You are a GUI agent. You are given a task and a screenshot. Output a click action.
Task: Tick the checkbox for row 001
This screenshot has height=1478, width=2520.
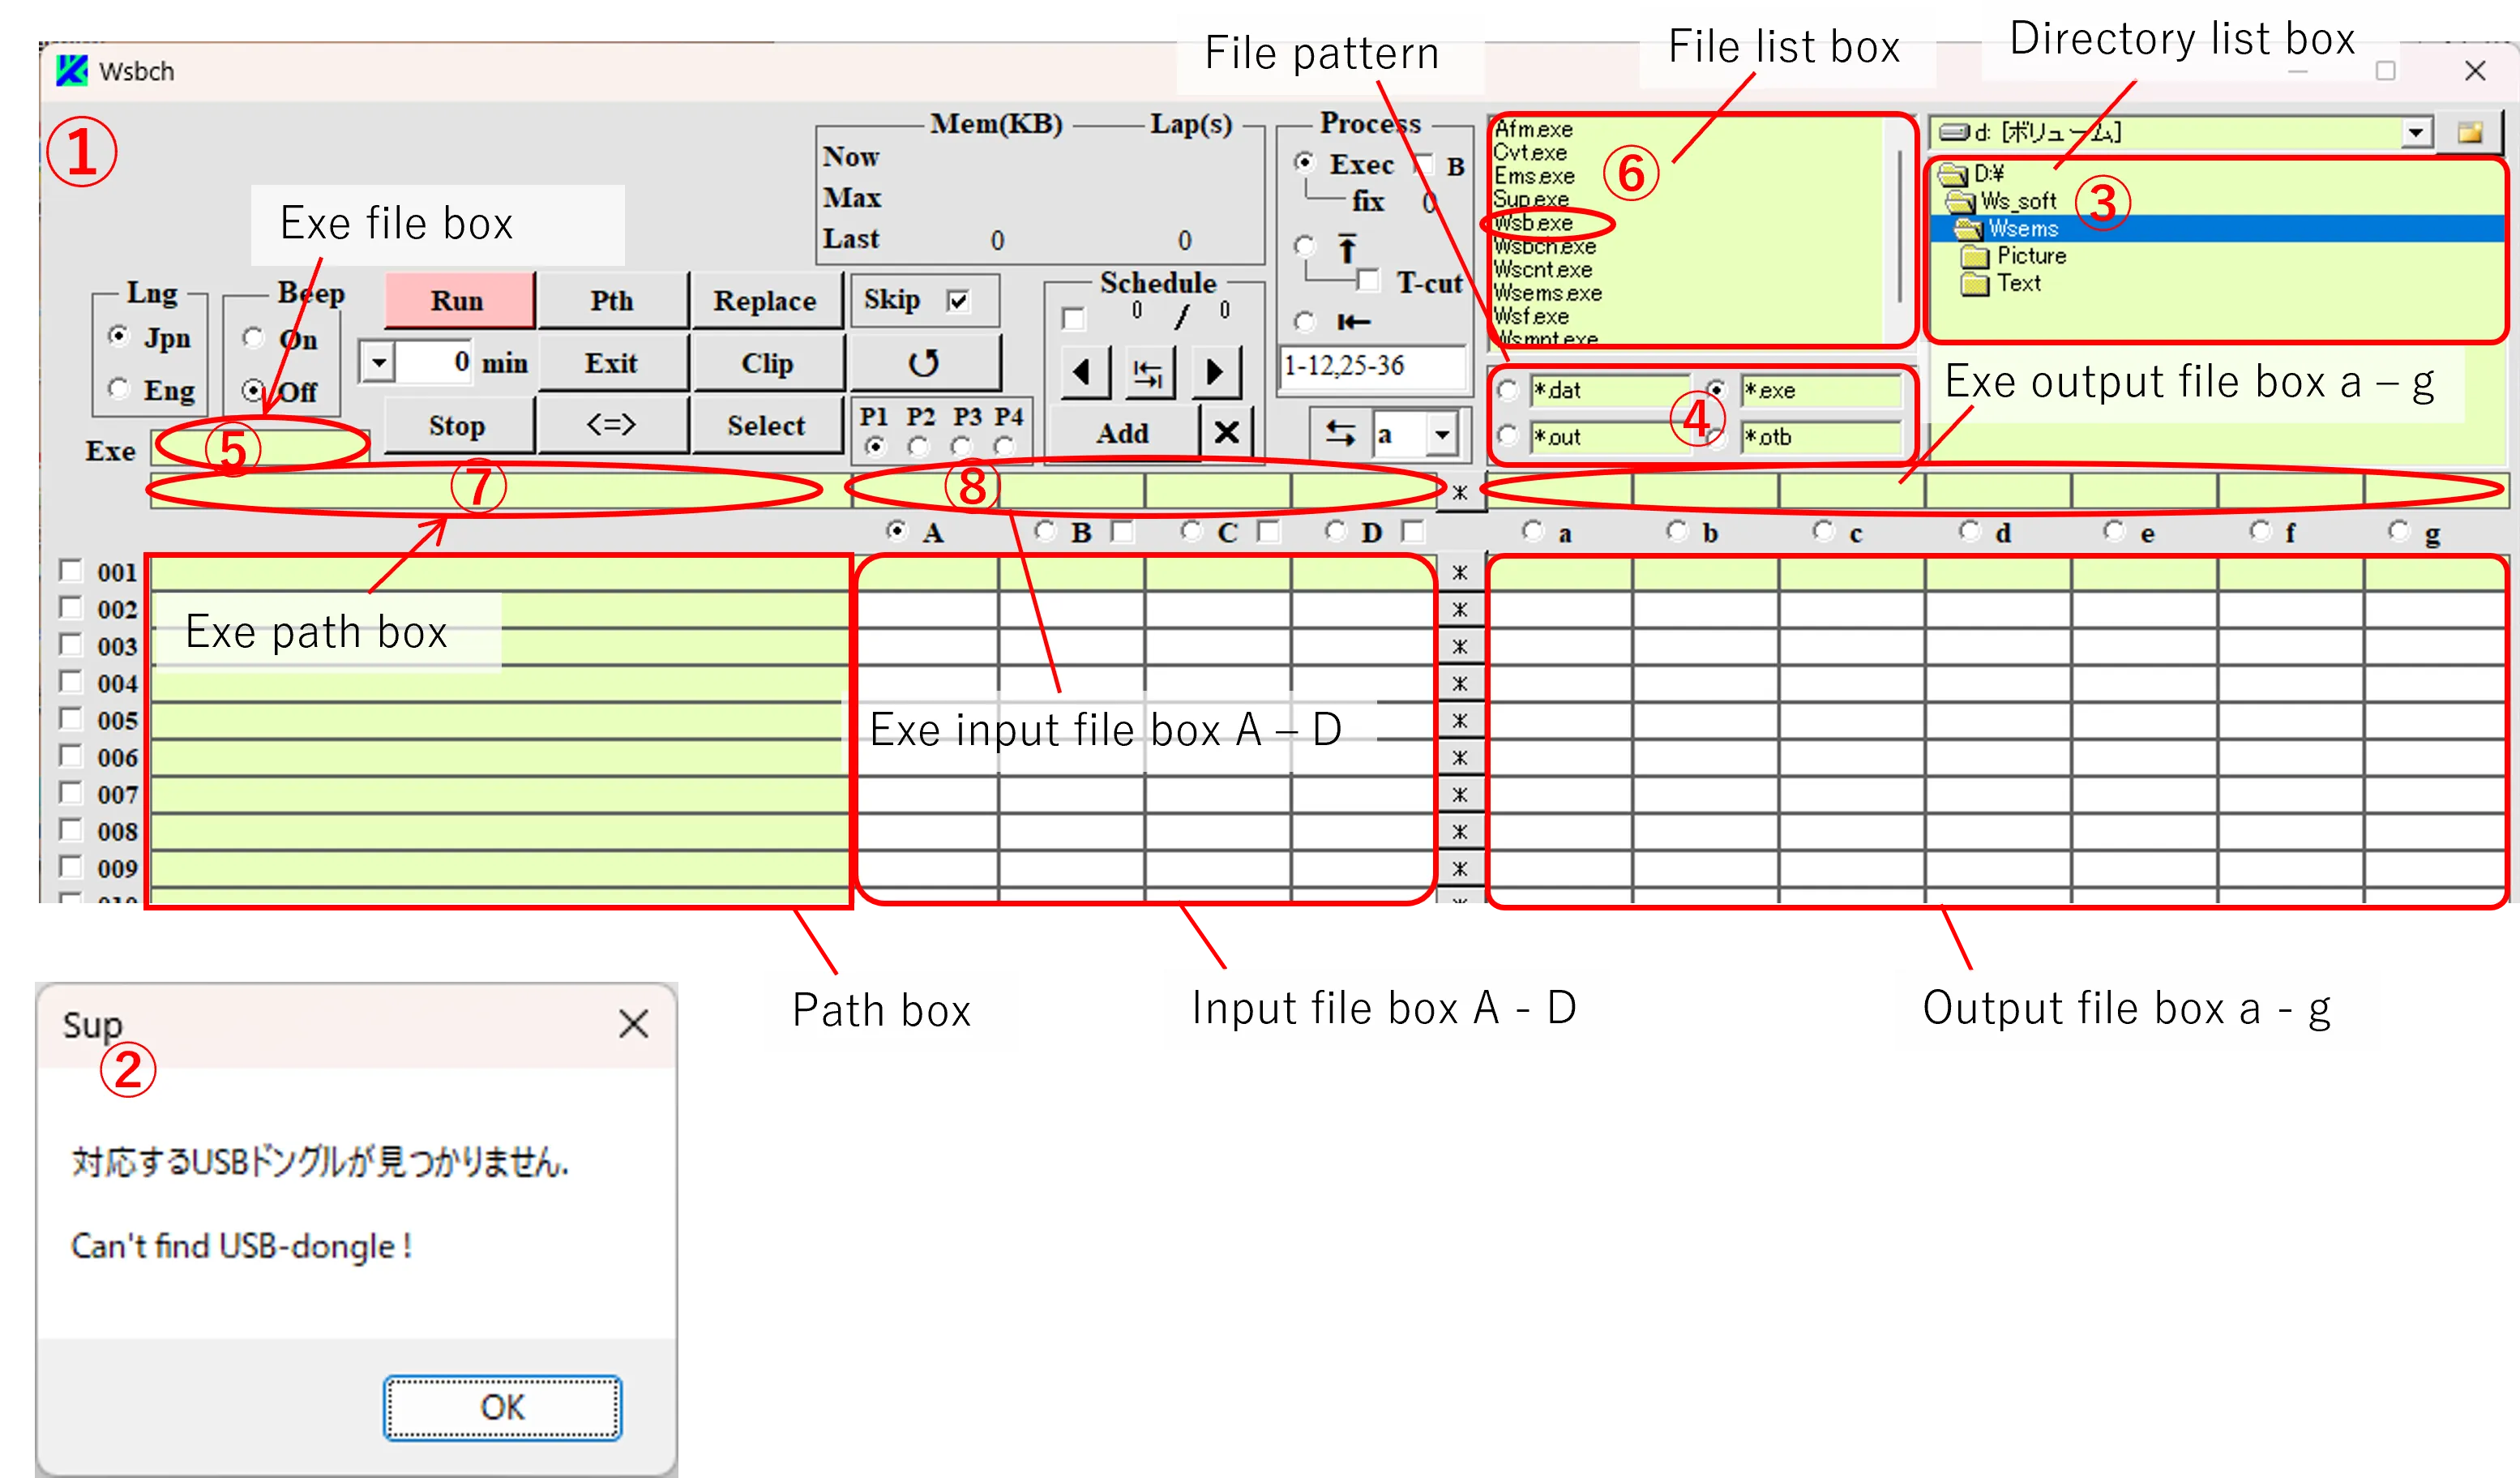(70, 571)
